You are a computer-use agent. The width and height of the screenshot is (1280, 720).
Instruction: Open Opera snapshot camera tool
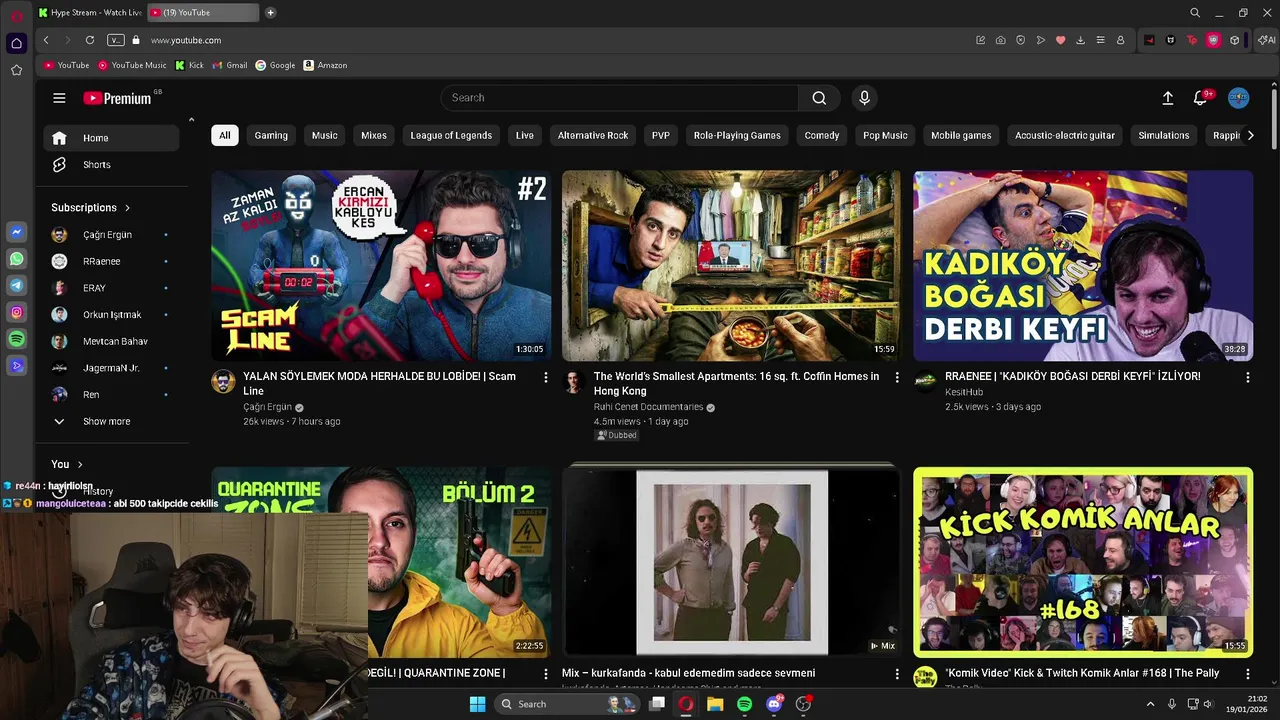coord(1000,40)
